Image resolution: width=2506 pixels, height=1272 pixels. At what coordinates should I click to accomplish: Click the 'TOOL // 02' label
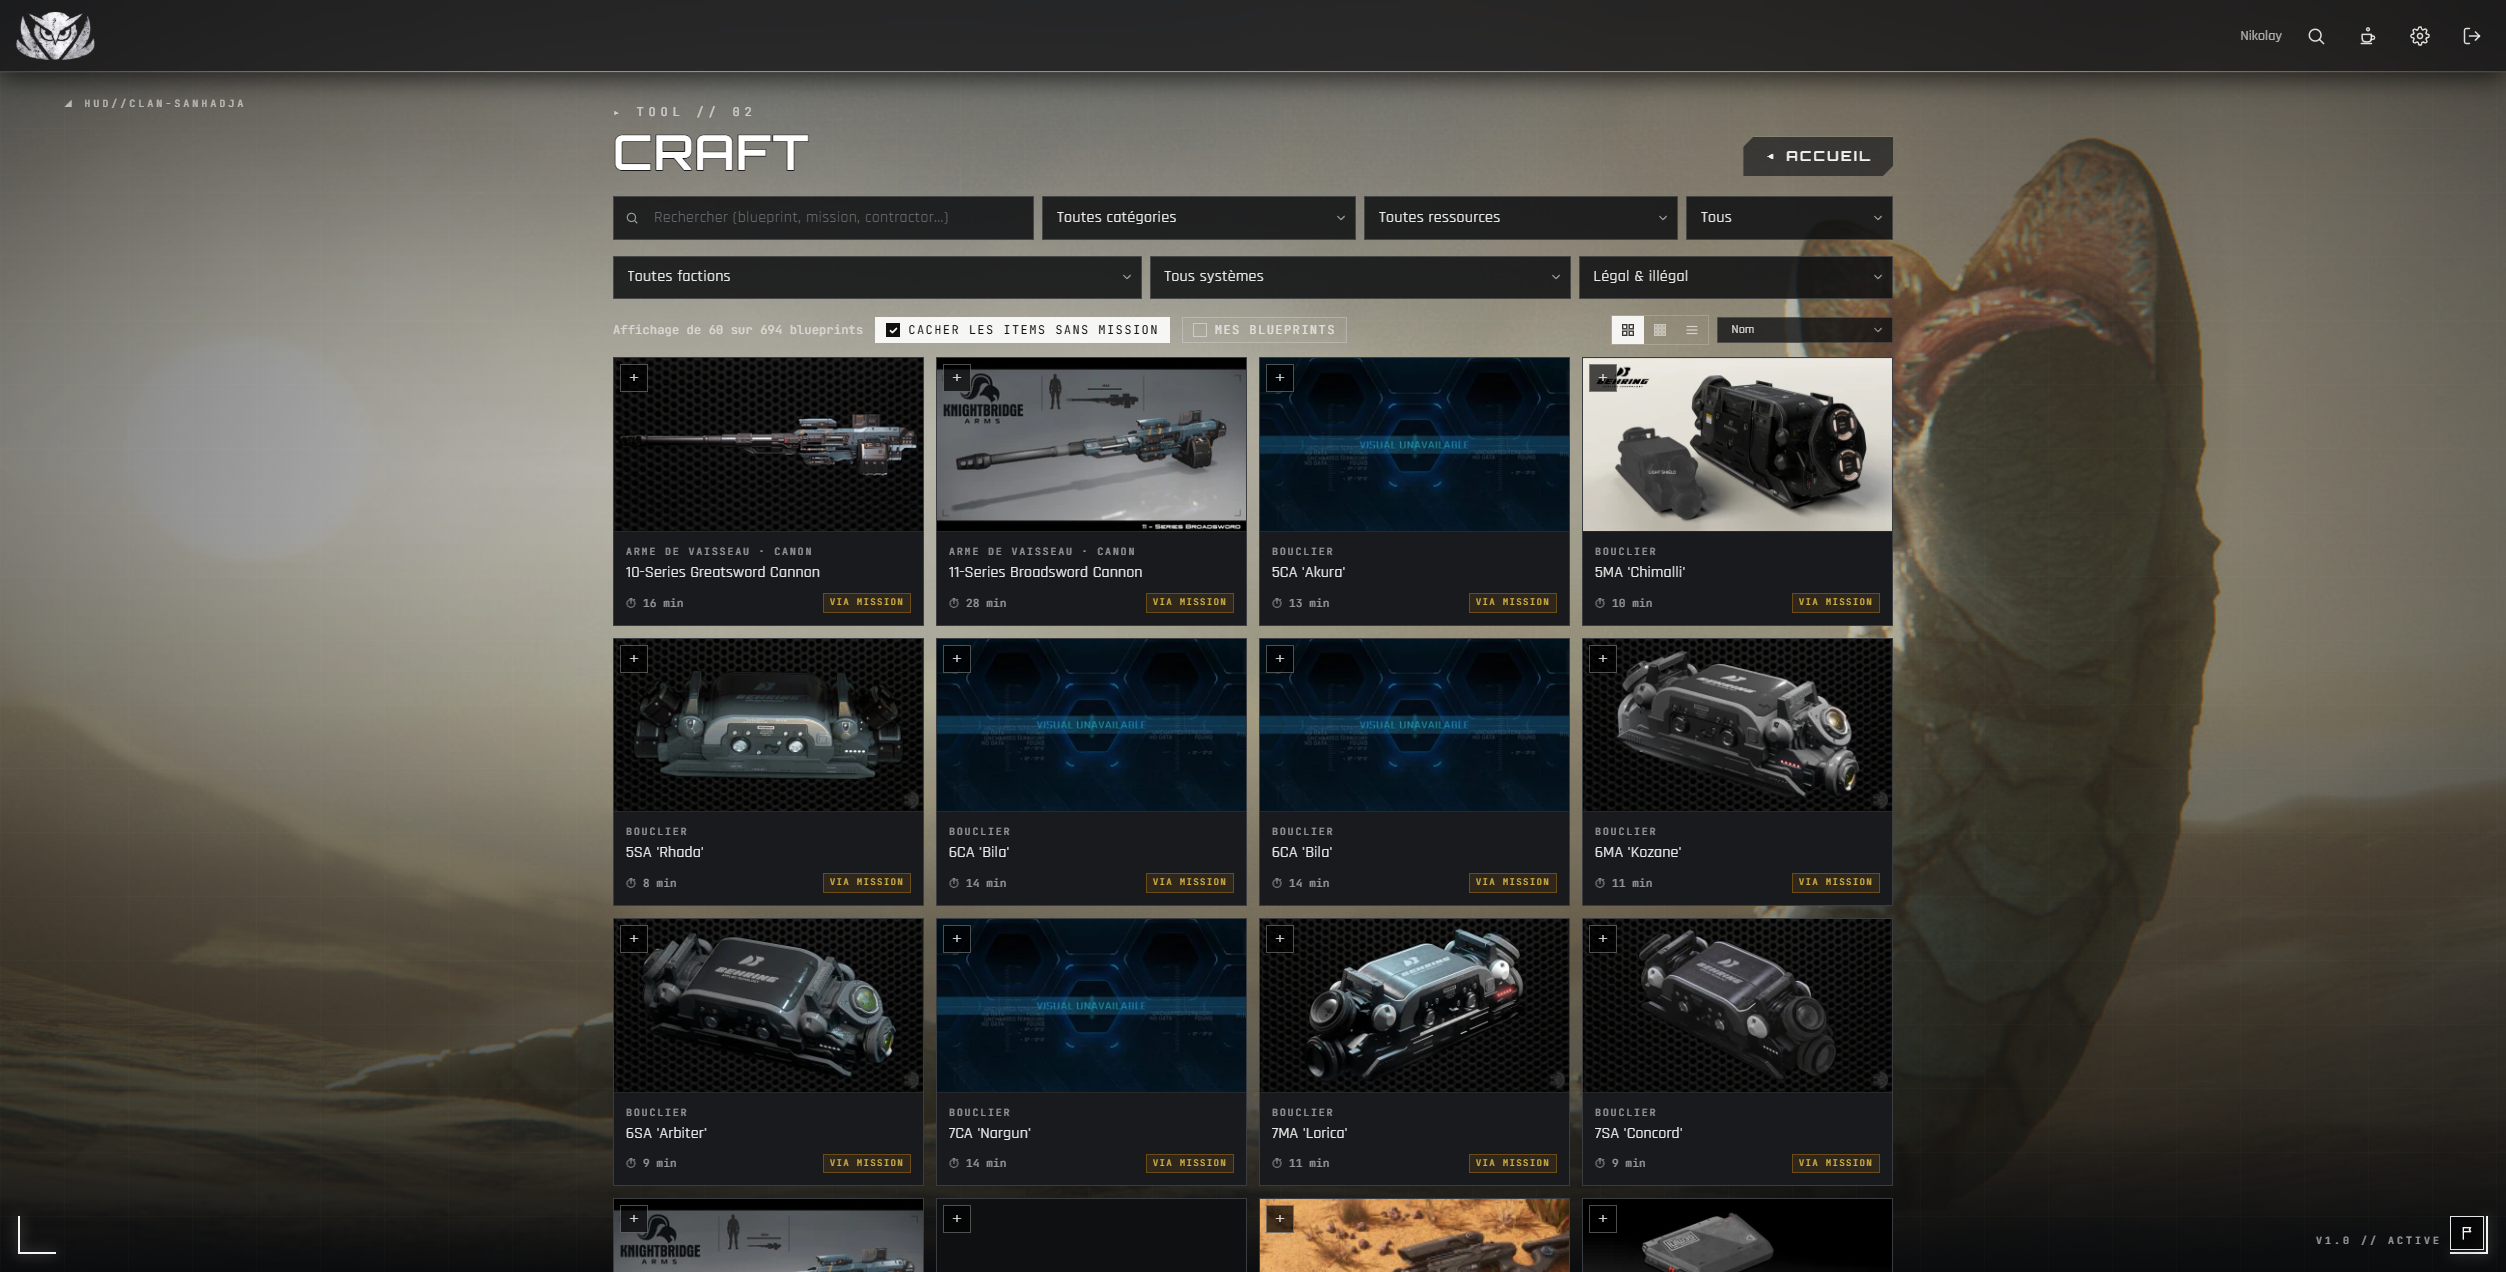pos(694,112)
